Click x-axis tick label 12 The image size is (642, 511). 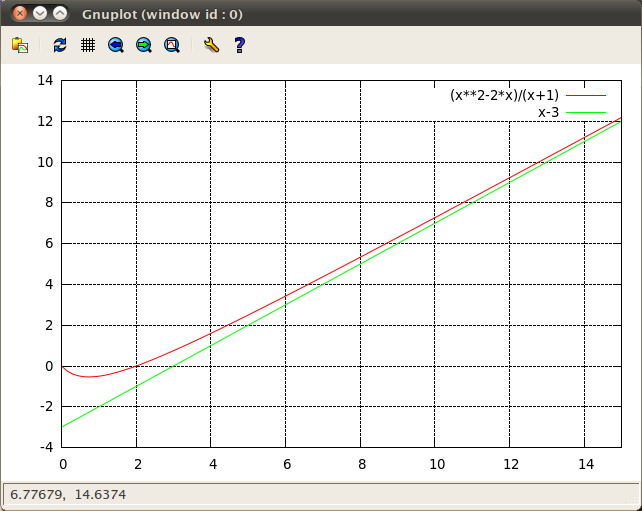510,464
